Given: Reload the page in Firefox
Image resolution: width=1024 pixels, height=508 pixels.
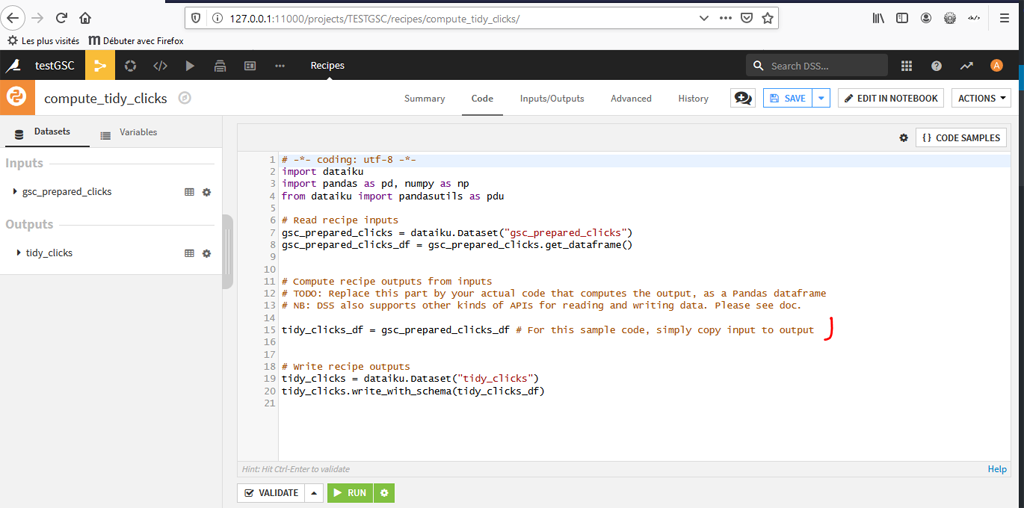Looking at the screenshot, I should click(61, 18).
